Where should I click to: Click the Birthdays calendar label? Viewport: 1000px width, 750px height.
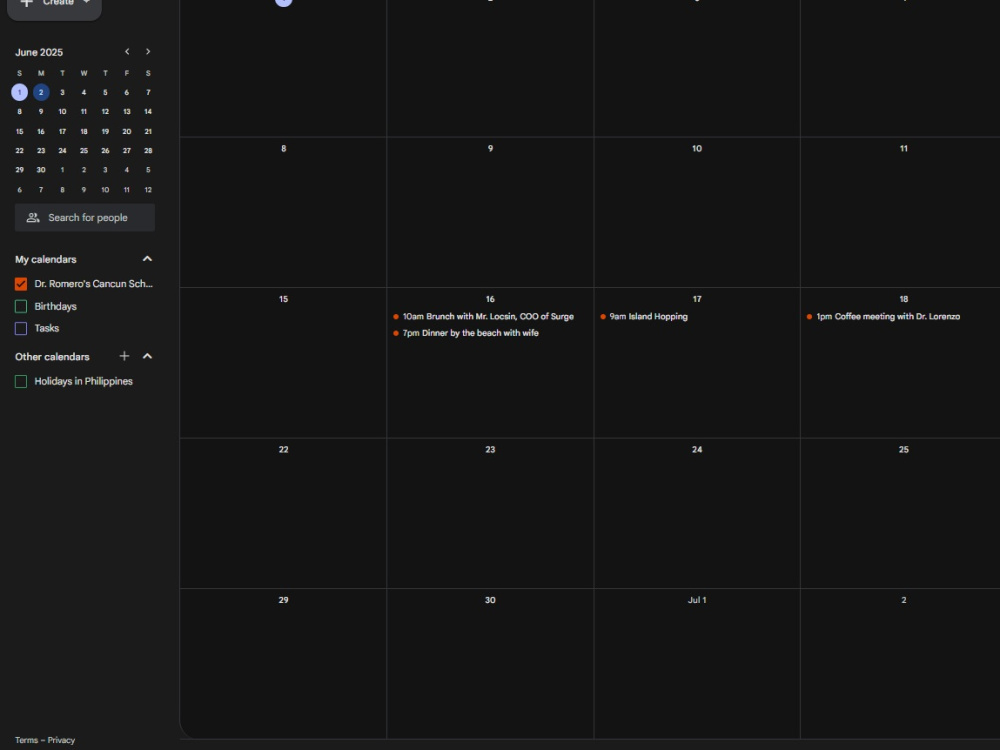[55, 307]
